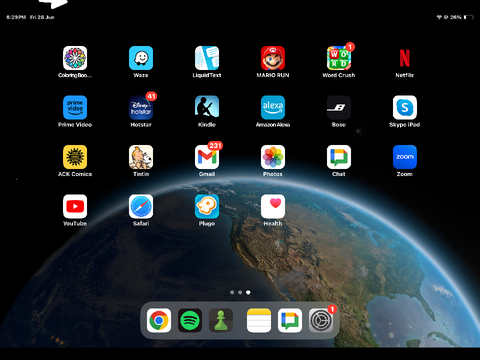Screen dimensions: 480x360
Task: Open the Bose app
Action: point(339,107)
